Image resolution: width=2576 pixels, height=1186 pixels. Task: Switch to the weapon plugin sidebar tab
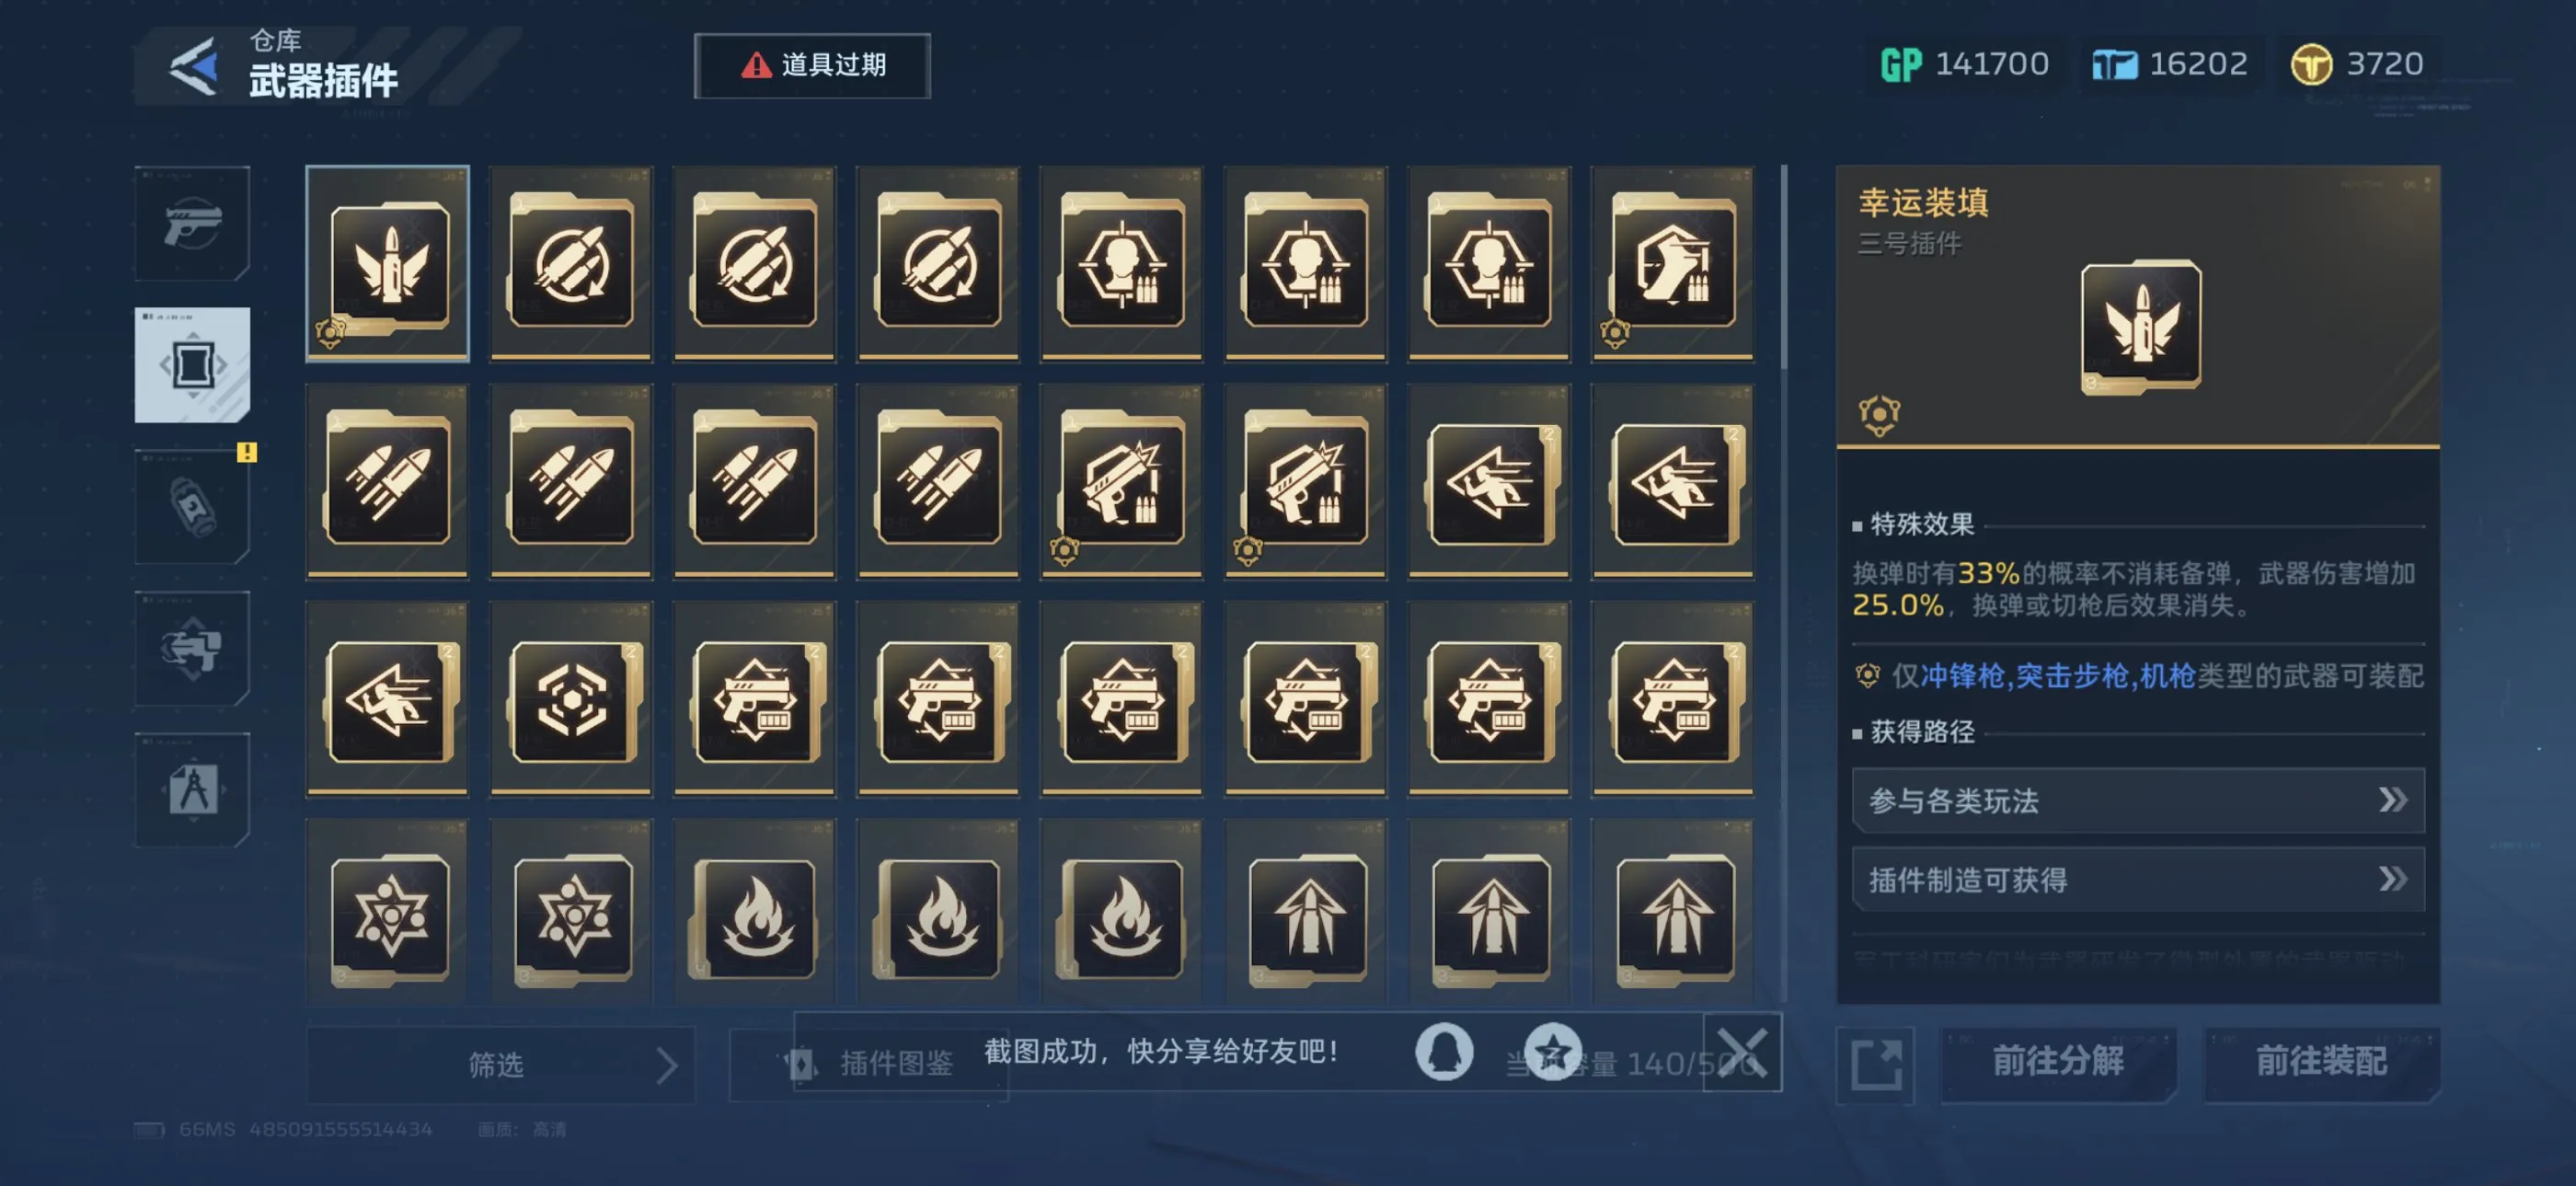coord(192,365)
